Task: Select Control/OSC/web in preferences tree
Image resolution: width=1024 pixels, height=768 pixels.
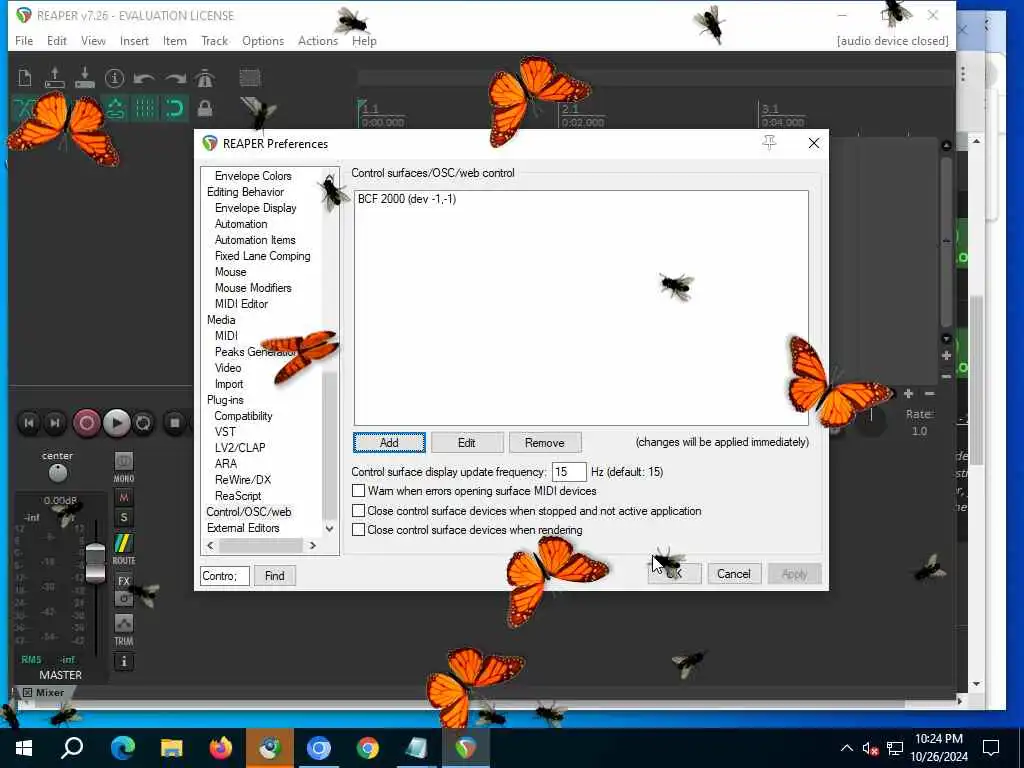Action: (249, 512)
